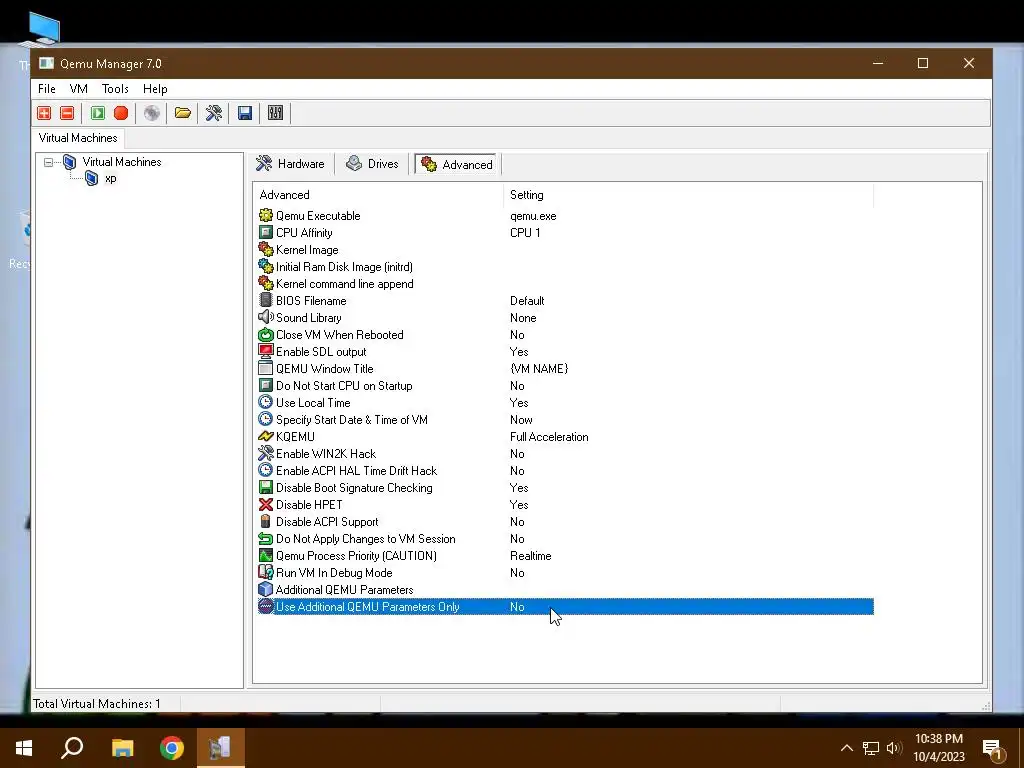Click the Now start date setting value
The image size is (1024, 768).
[x=520, y=420]
